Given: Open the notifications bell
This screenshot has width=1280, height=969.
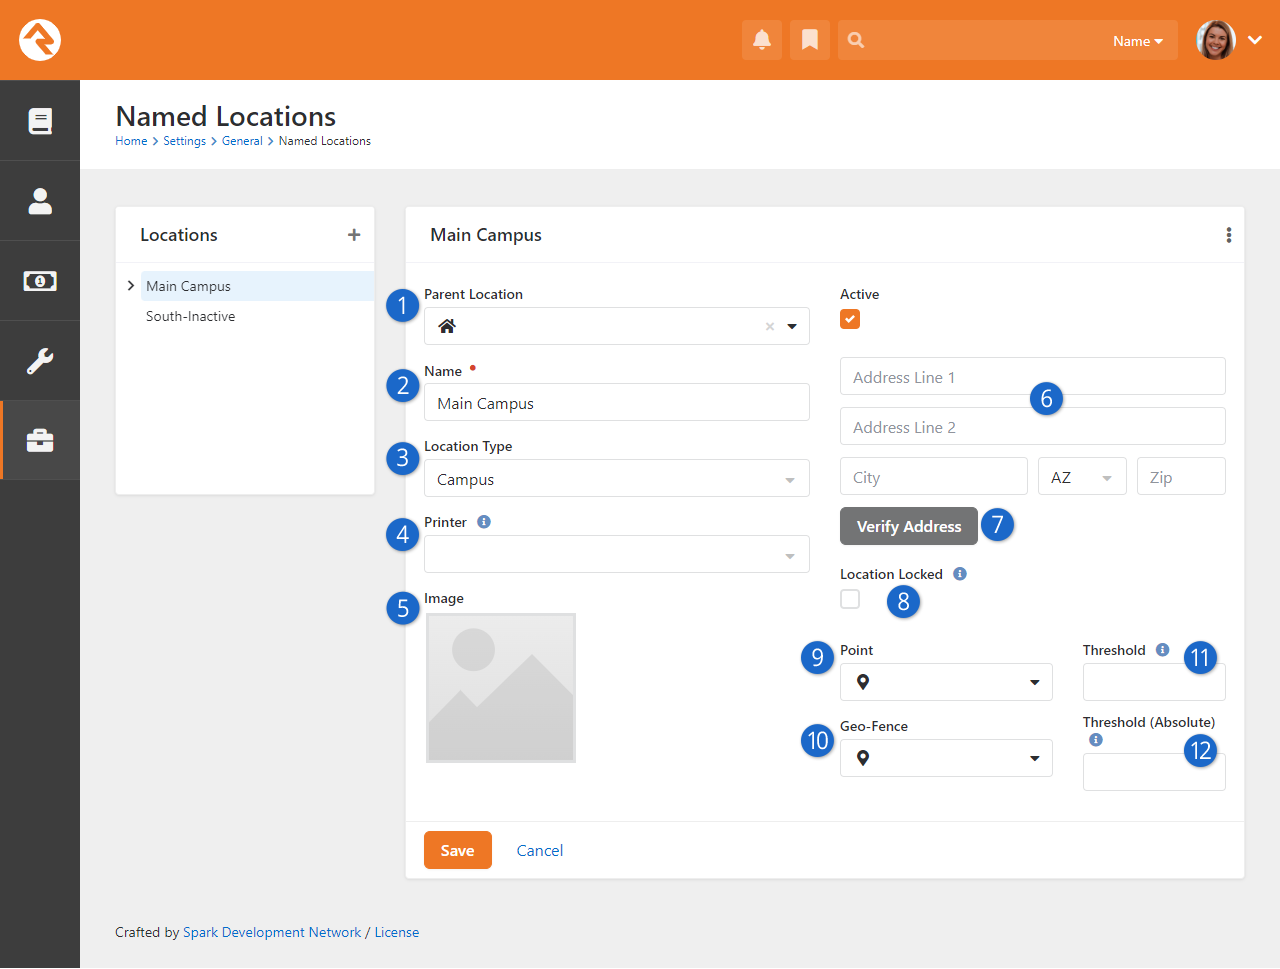Looking at the screenshot, I should pos(762,40).
